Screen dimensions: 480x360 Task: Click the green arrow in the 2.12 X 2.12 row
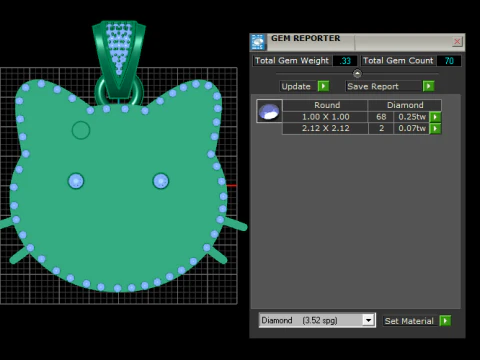(435, 128)
